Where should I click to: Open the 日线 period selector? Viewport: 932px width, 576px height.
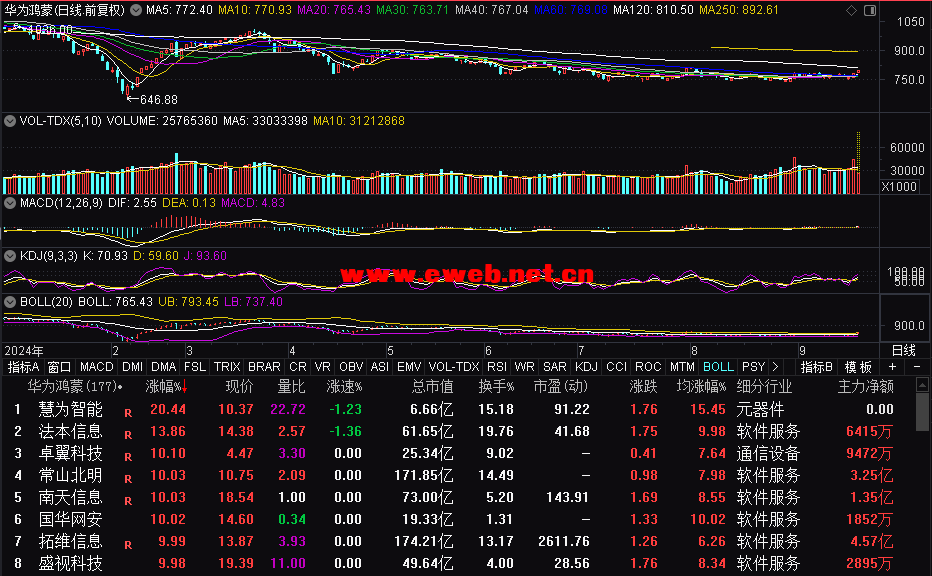[904, 350]
